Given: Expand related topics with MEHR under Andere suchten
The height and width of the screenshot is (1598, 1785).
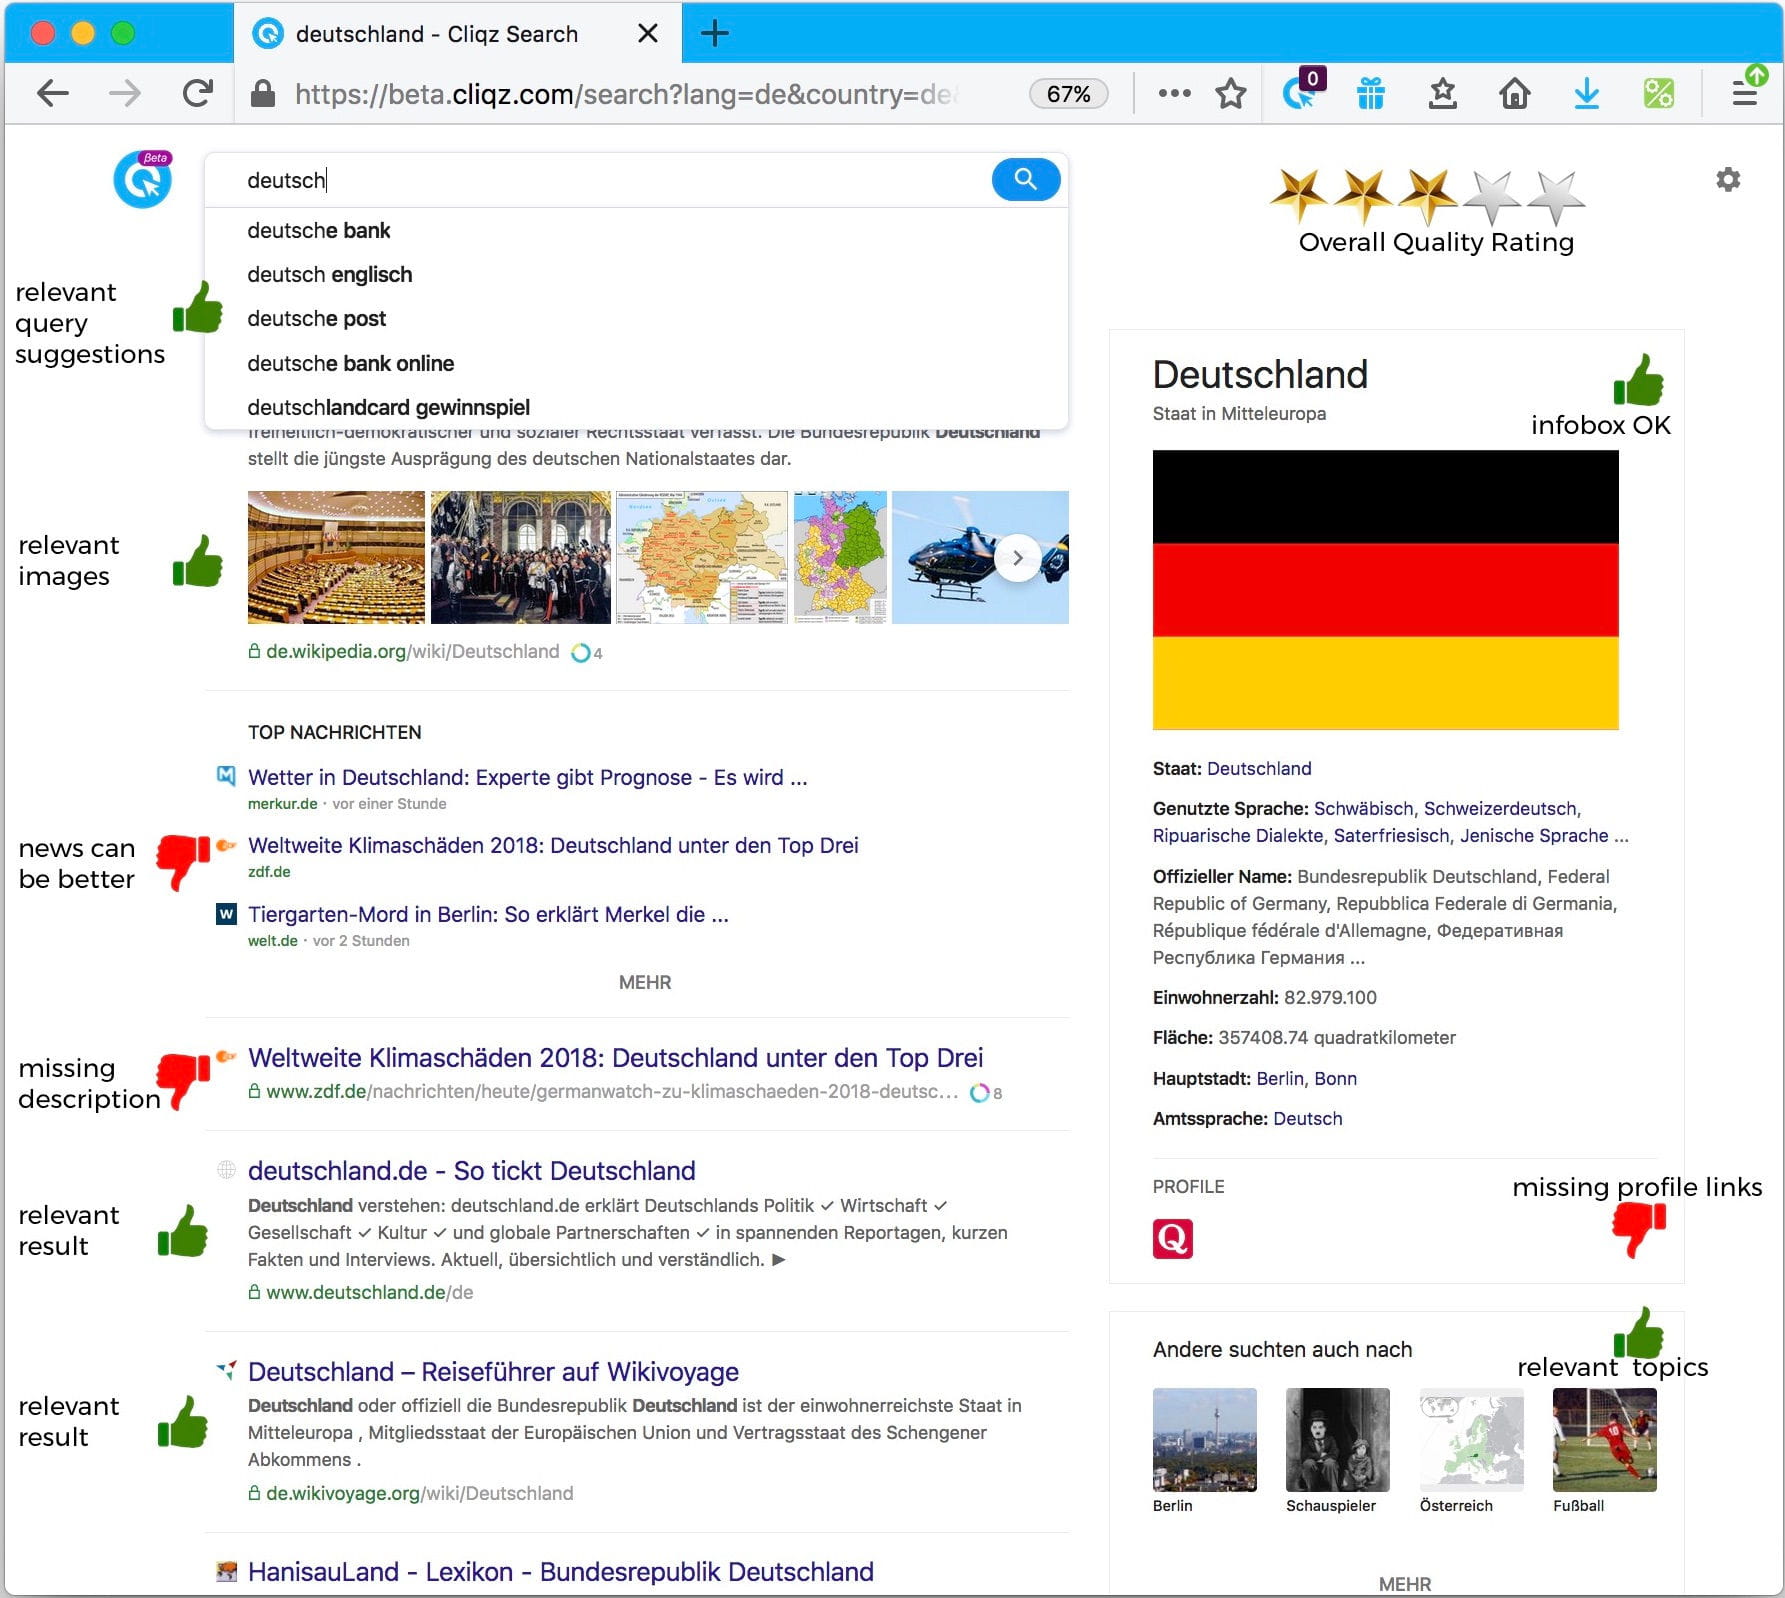Looking at the screenshot, I should coord(1404,1584).
